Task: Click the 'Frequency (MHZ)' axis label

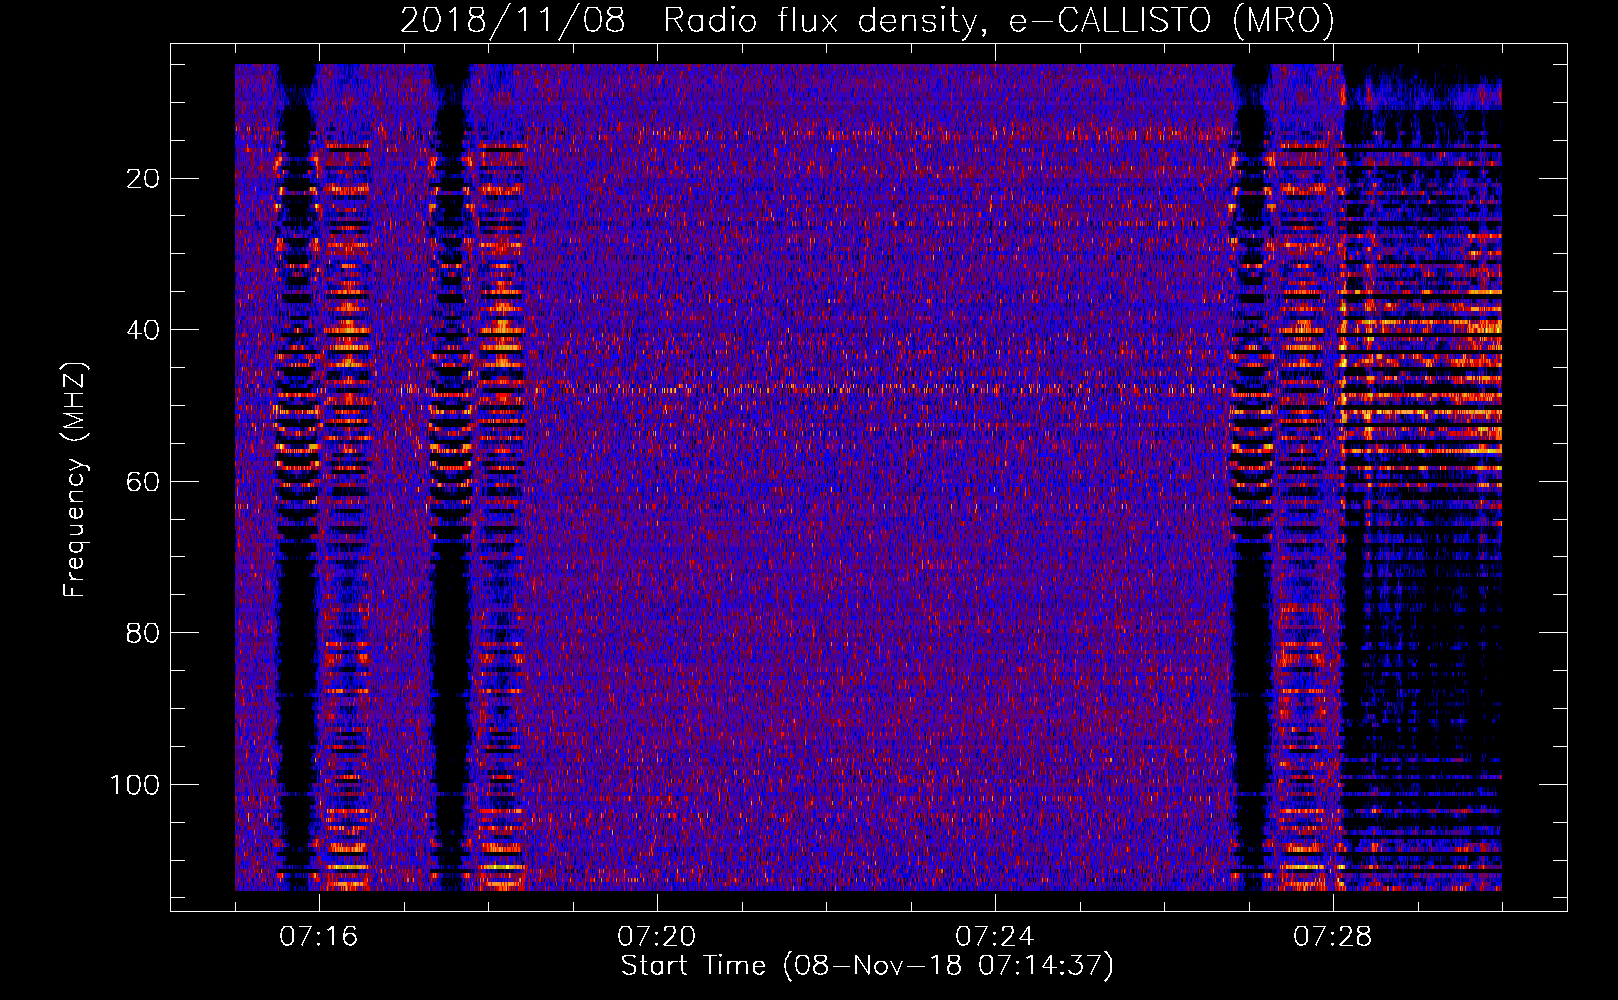Action: 75,480
